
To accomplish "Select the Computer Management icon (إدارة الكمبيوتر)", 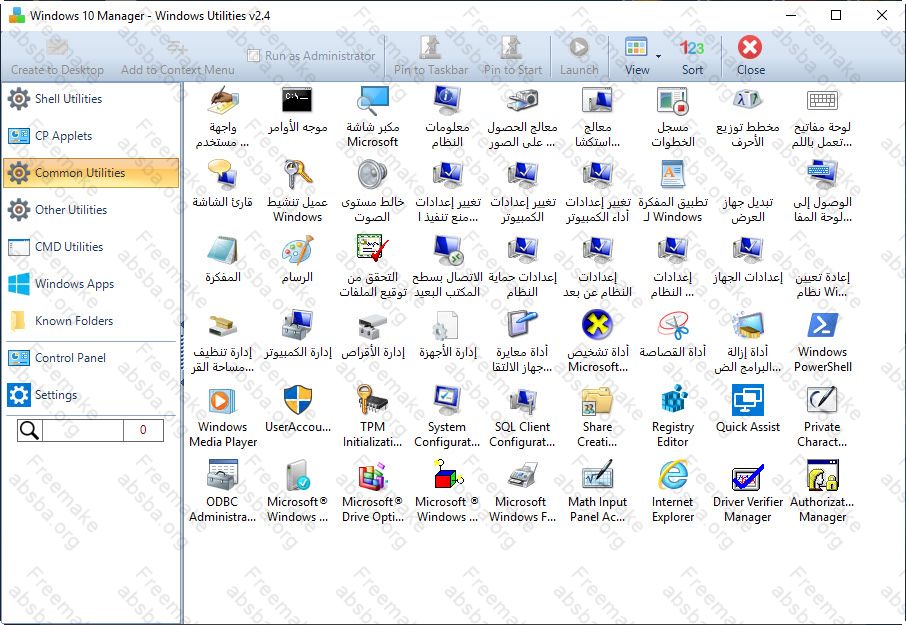I will pyautogui.click(x=298, y=325).
